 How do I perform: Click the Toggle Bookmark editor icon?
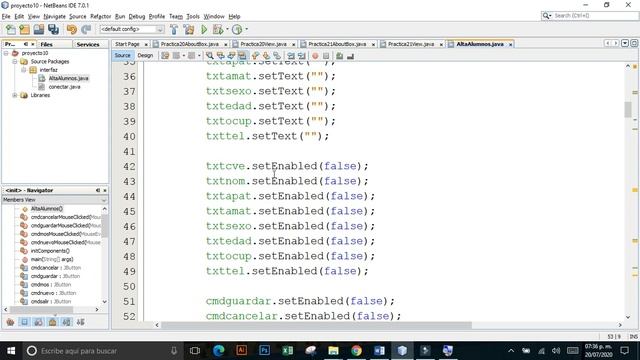277,56
